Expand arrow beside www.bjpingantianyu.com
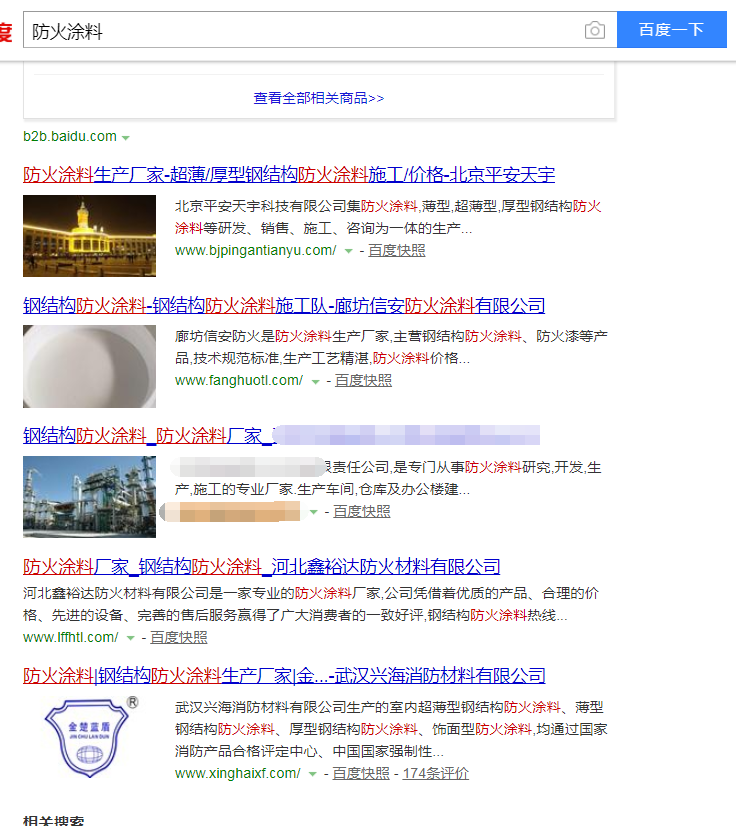 348,251
